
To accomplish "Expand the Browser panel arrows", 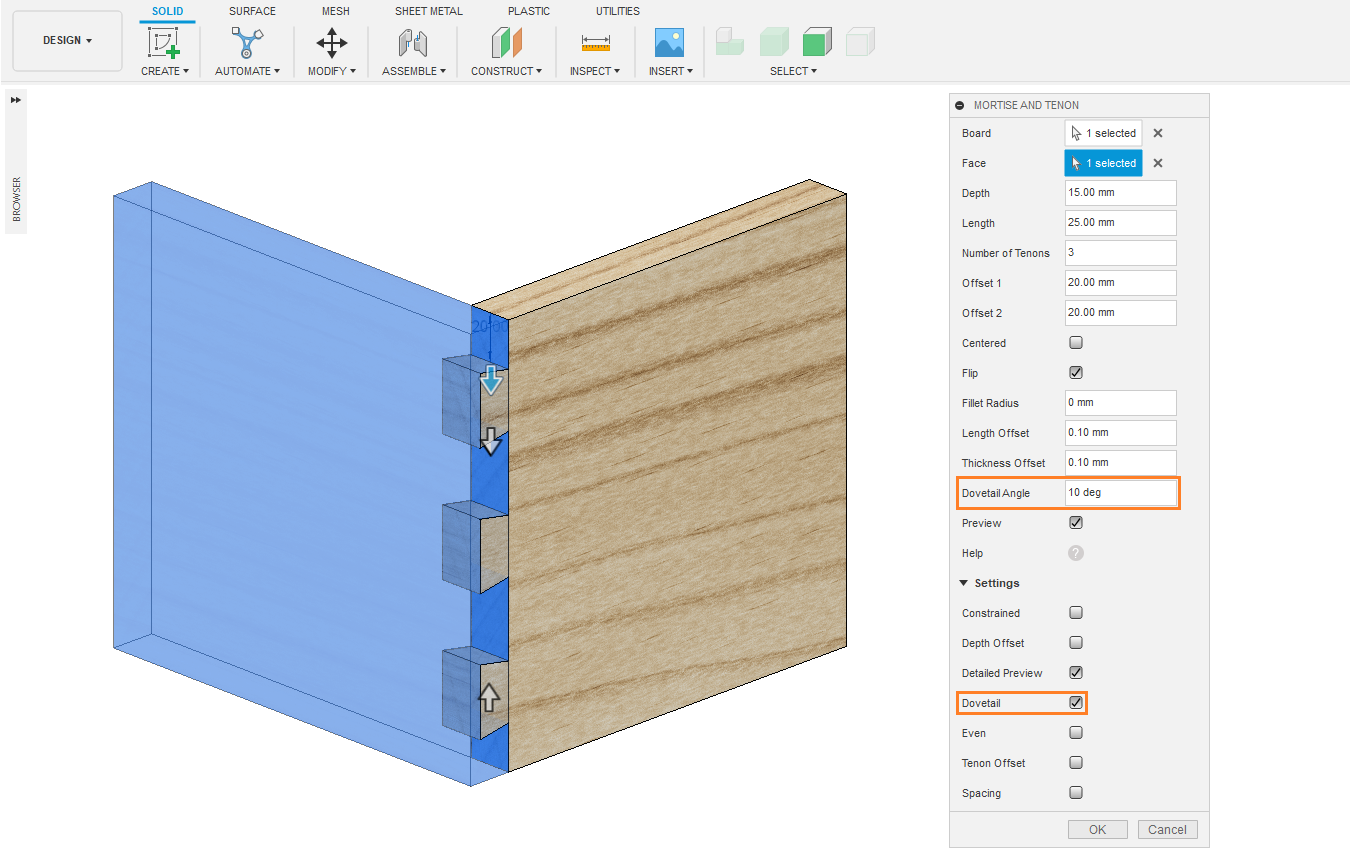I will (x=16, y=100).
